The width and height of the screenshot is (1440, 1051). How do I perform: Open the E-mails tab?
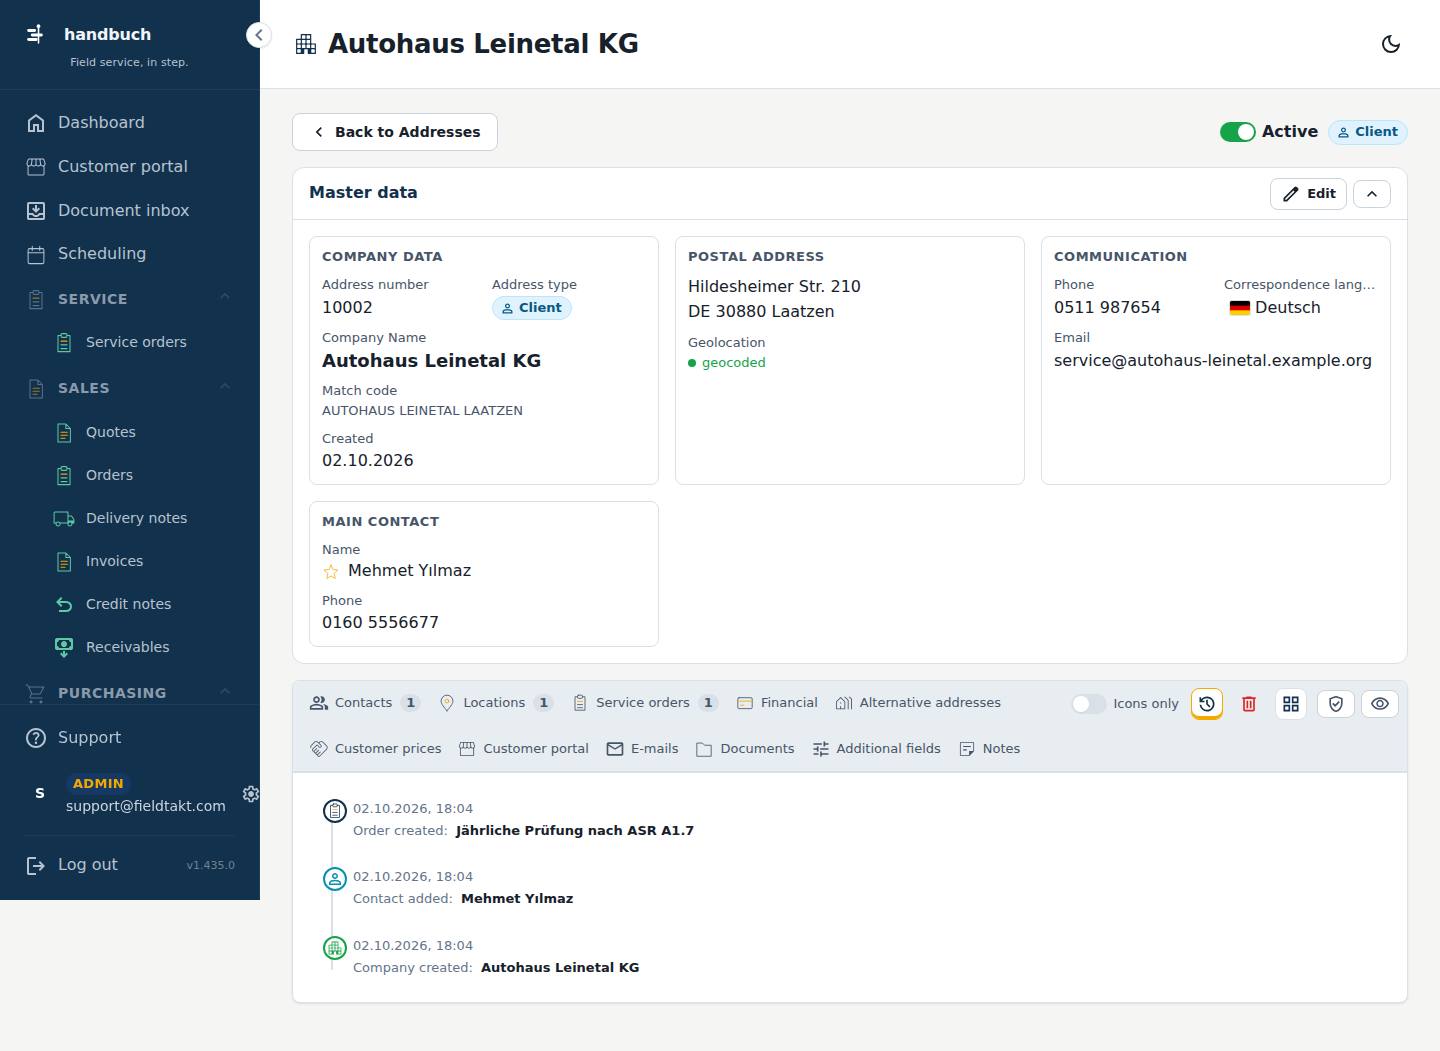642,749
